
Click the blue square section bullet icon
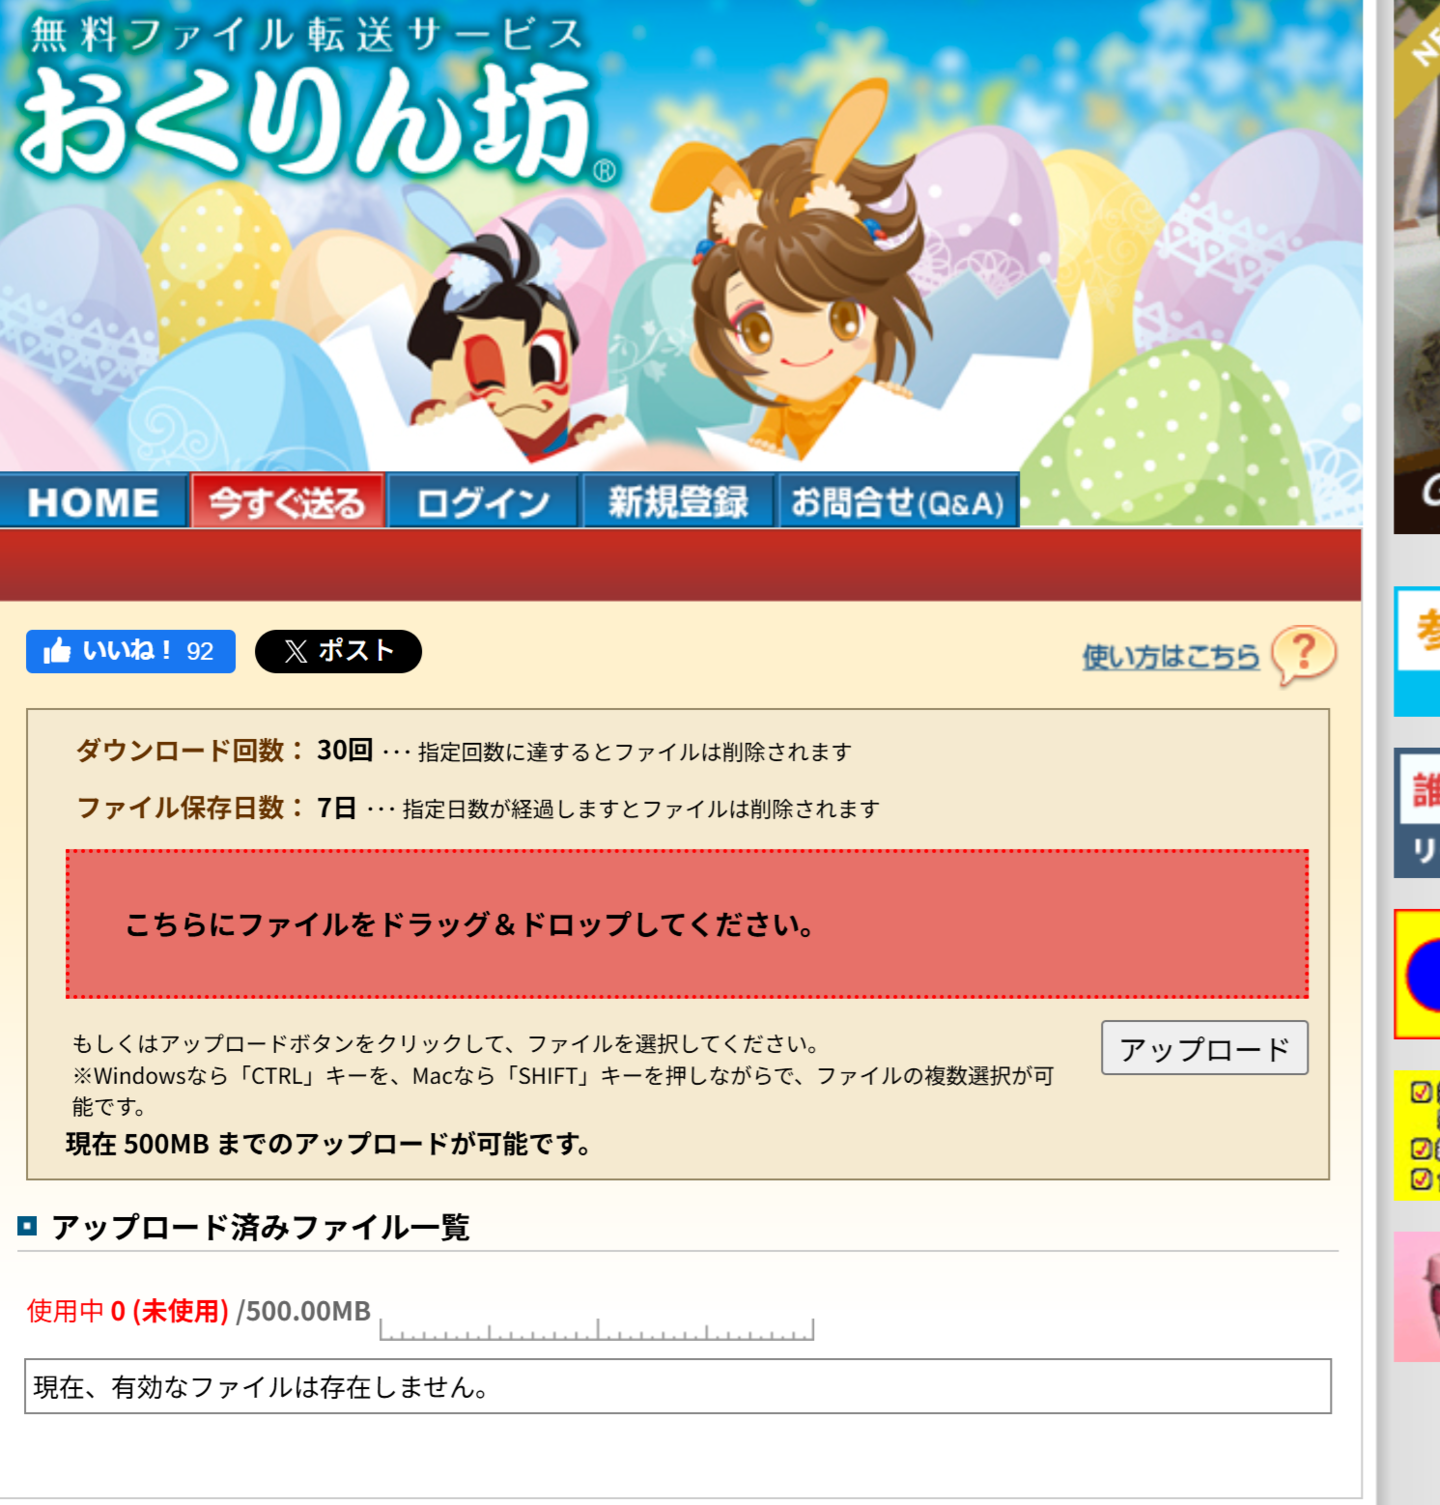(27, 1225)
